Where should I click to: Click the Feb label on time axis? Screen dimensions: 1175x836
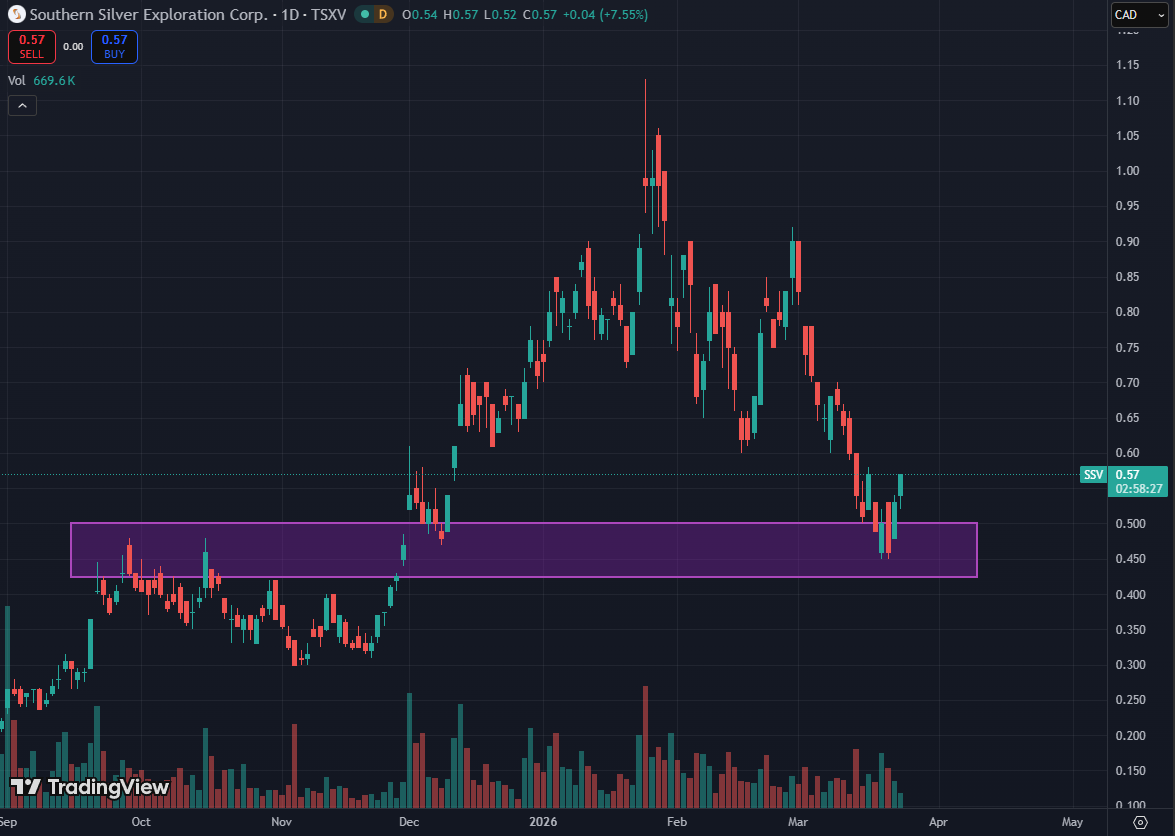tap(677, 822)
